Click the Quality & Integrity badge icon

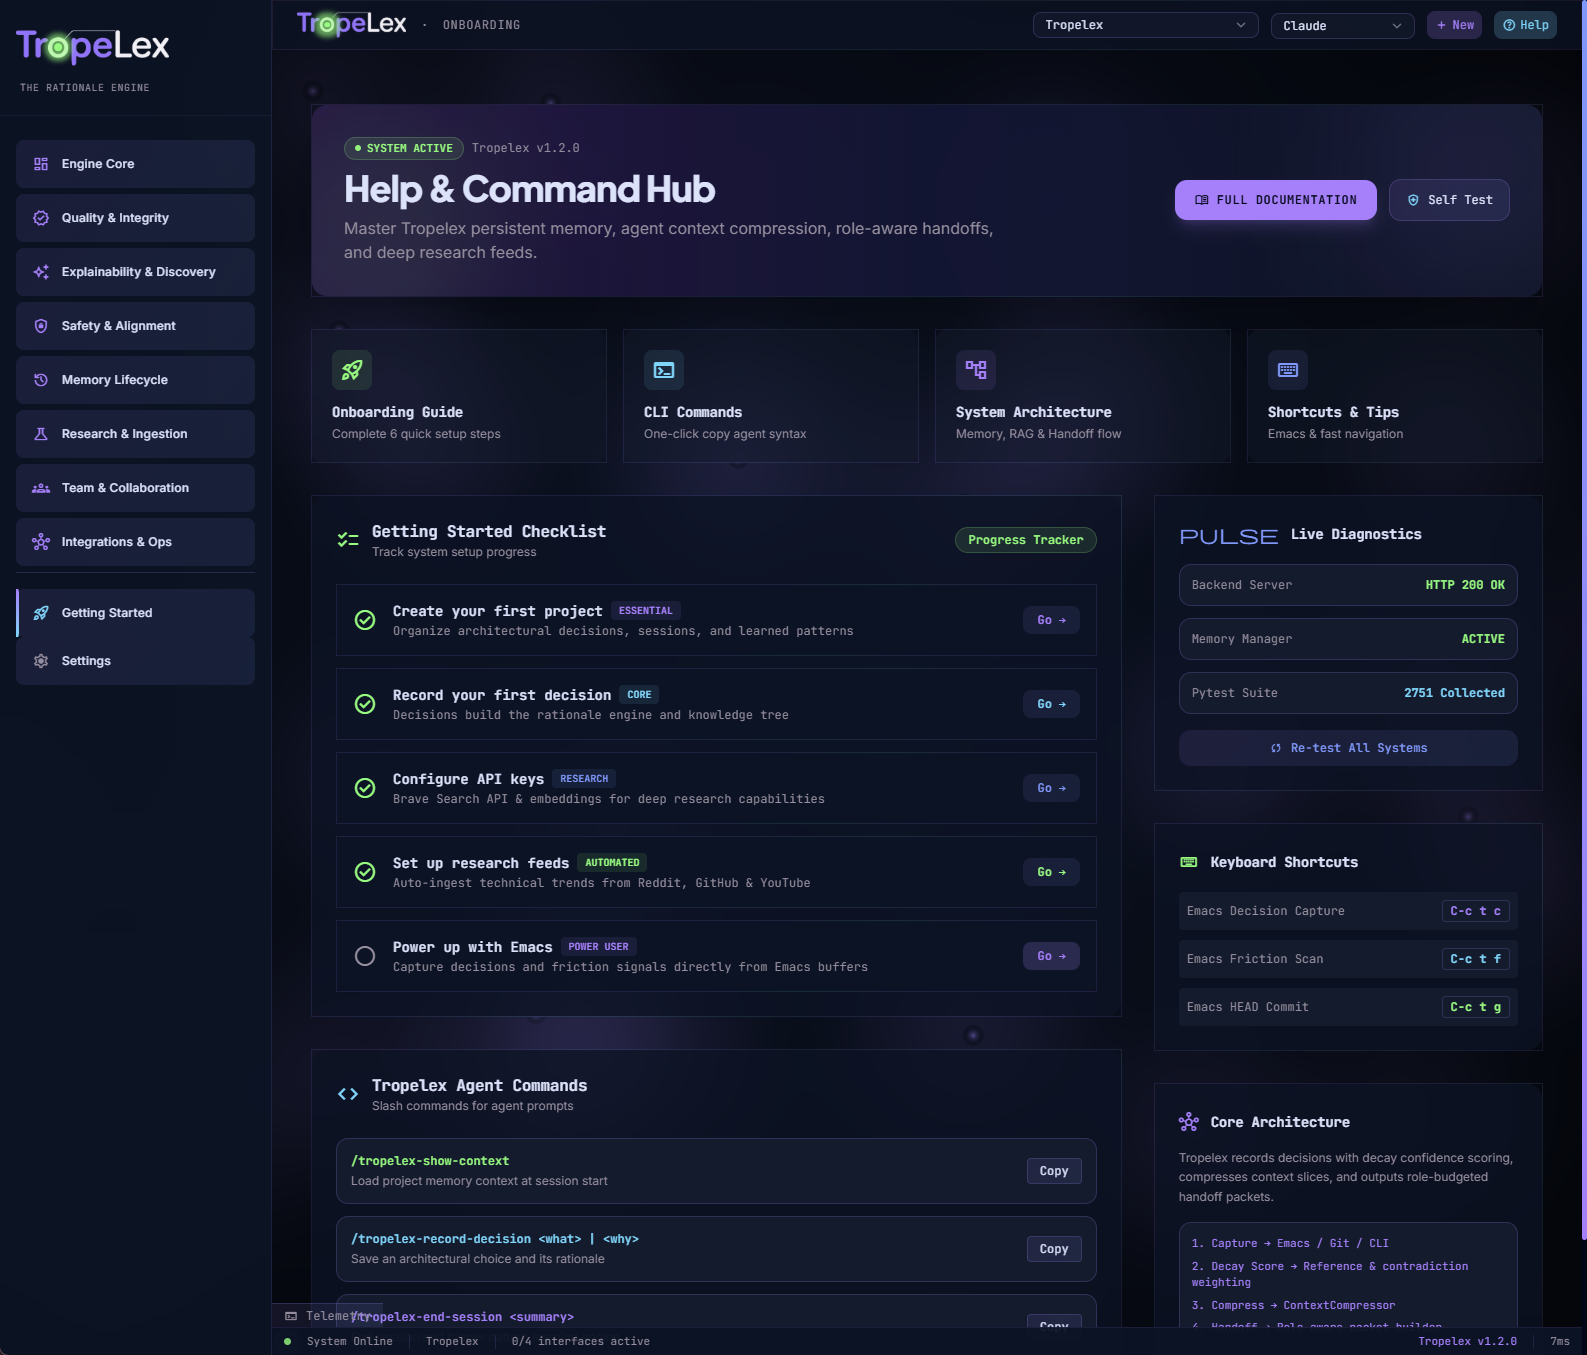41,218
